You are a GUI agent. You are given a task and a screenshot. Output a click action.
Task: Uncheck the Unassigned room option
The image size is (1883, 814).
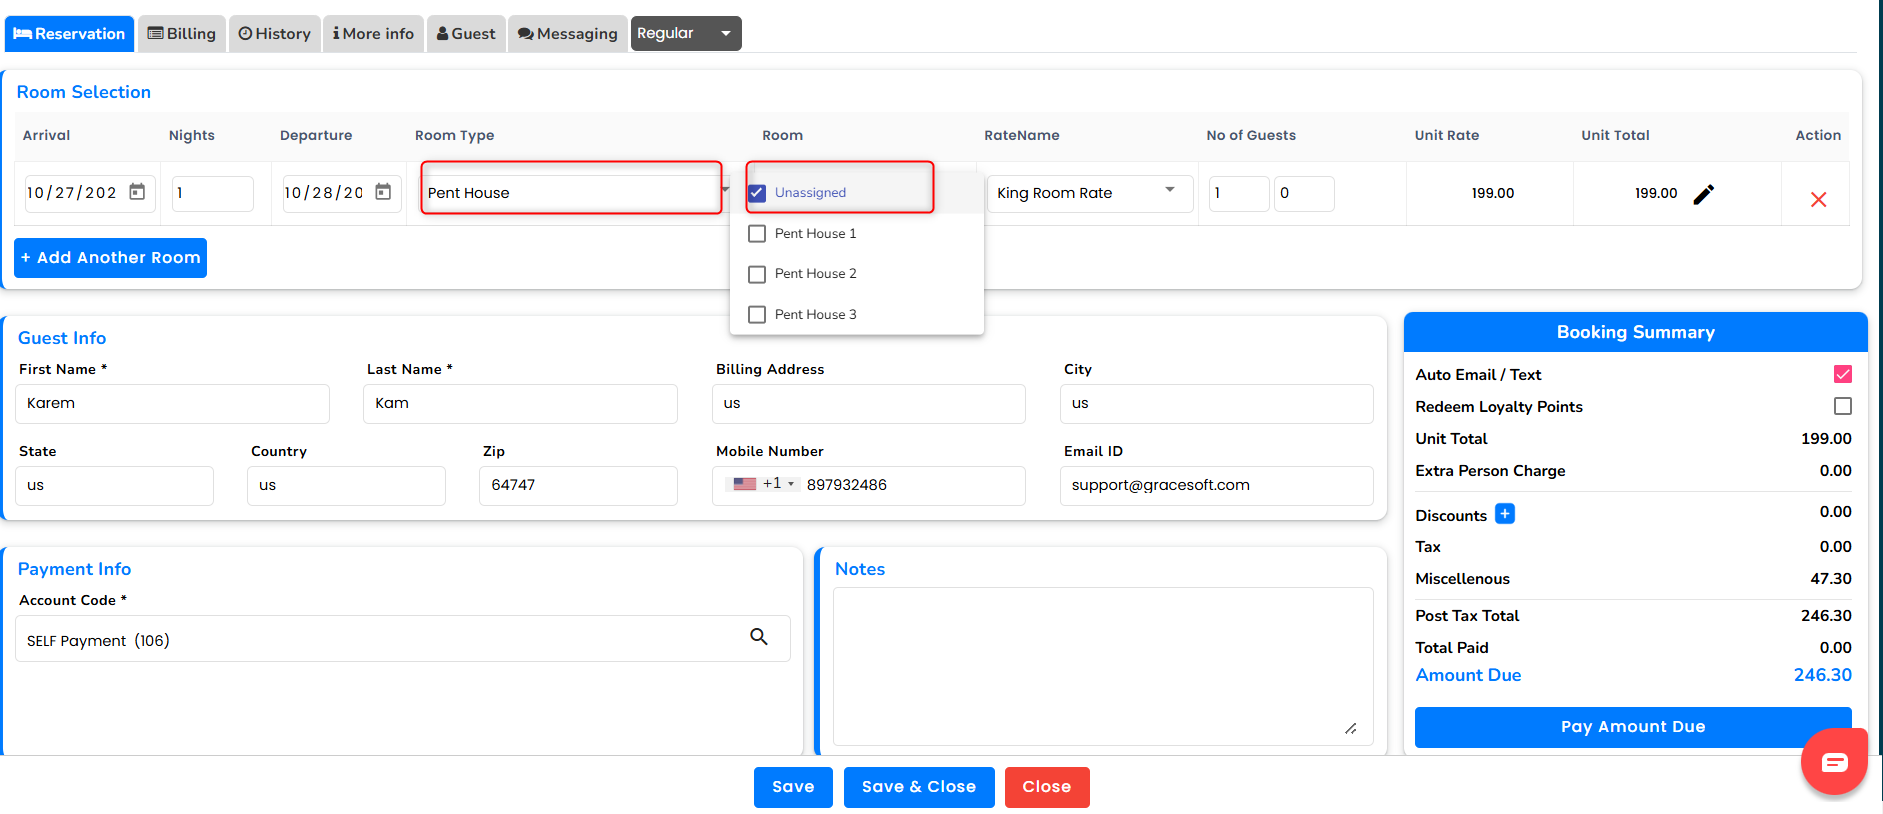coord(757,193)
